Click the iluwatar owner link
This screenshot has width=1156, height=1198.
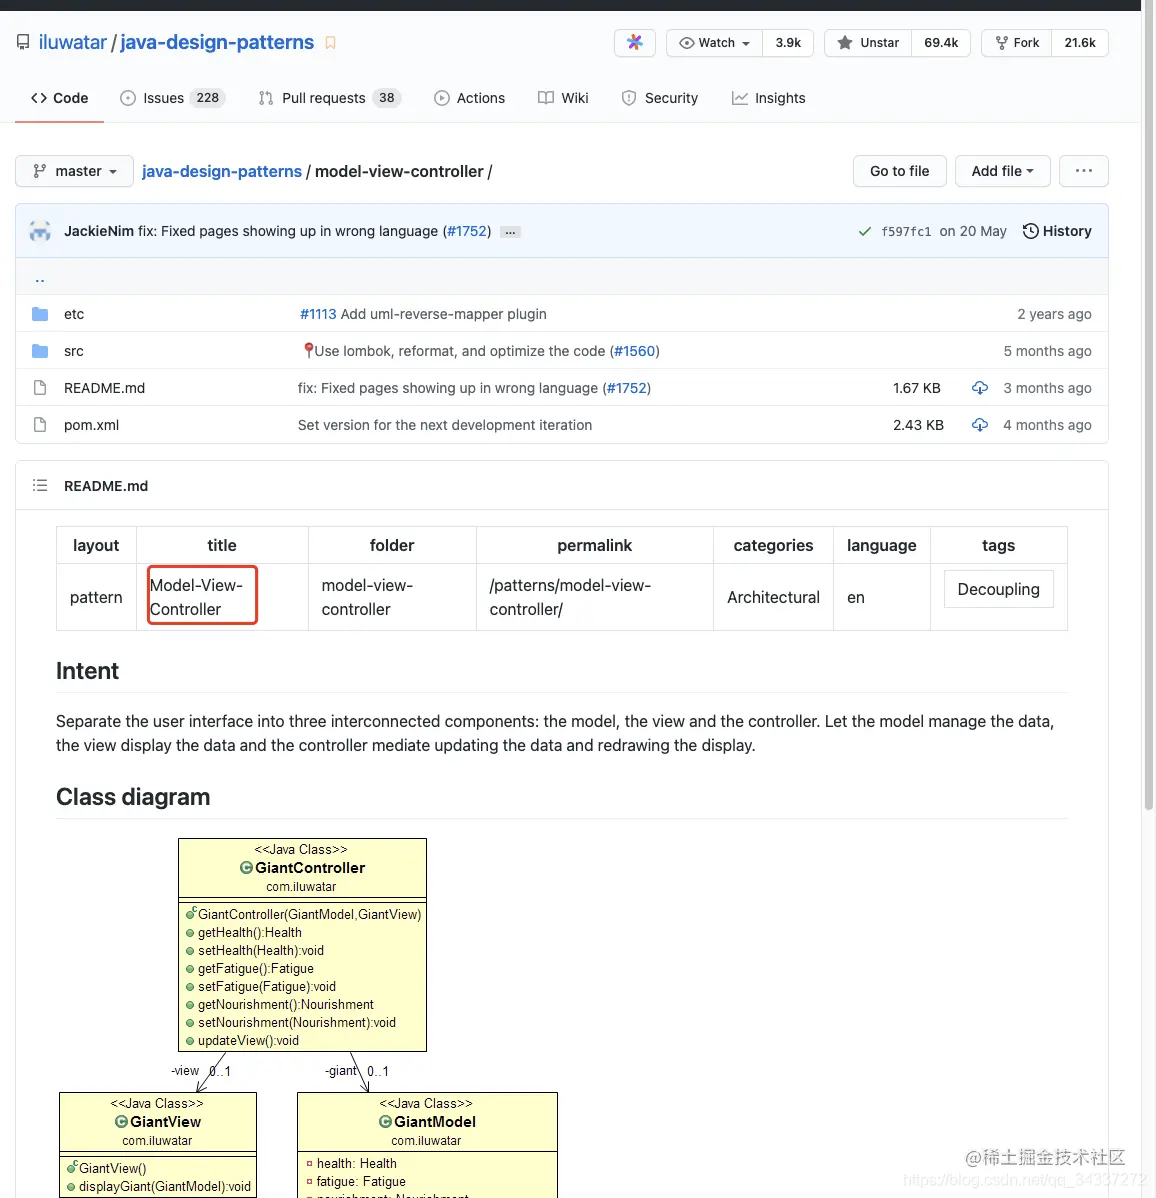[73, 42]
